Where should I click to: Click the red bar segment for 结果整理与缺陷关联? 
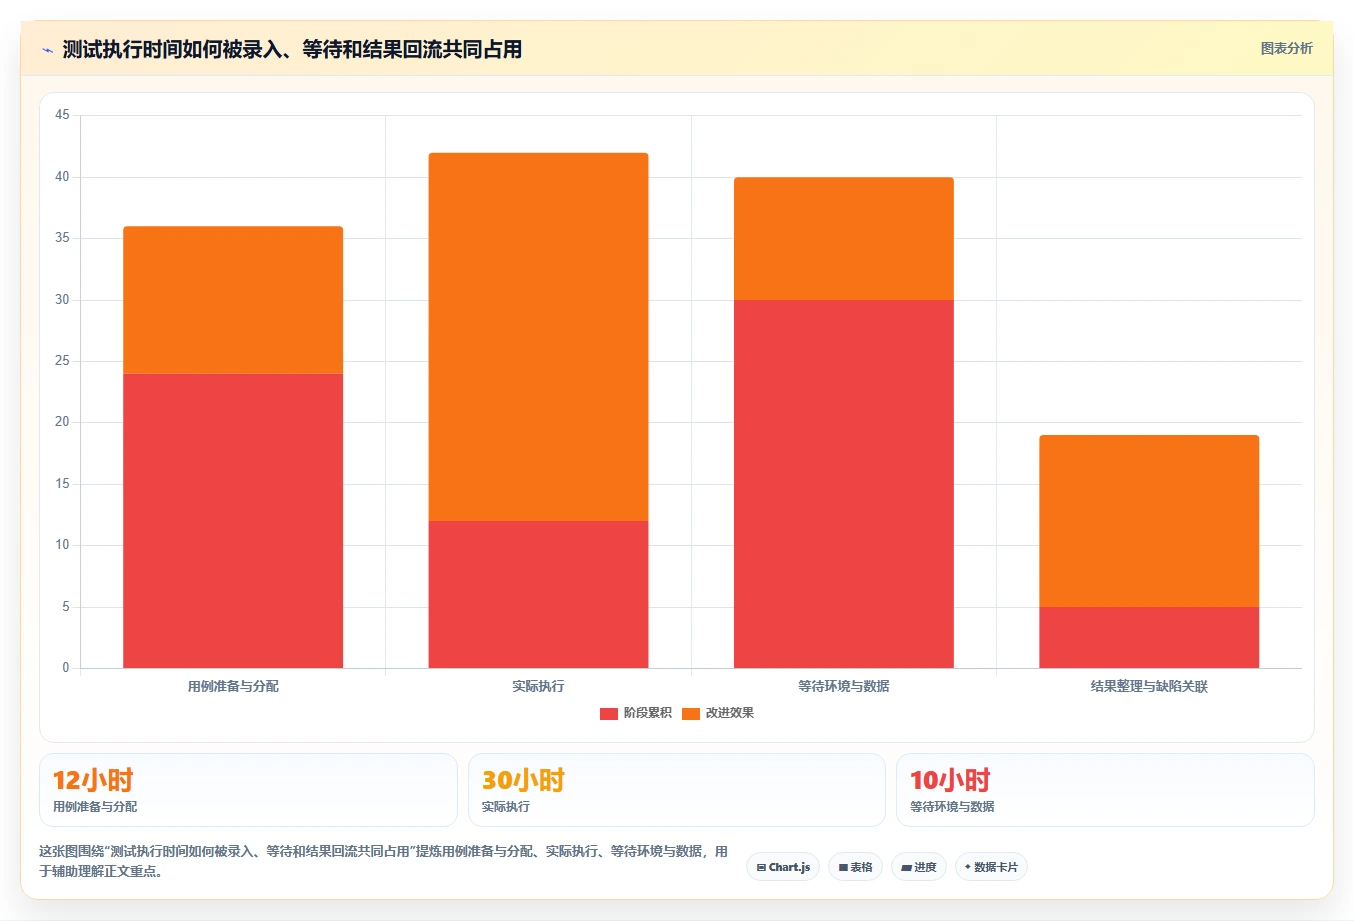click(x=1149, y=637)
